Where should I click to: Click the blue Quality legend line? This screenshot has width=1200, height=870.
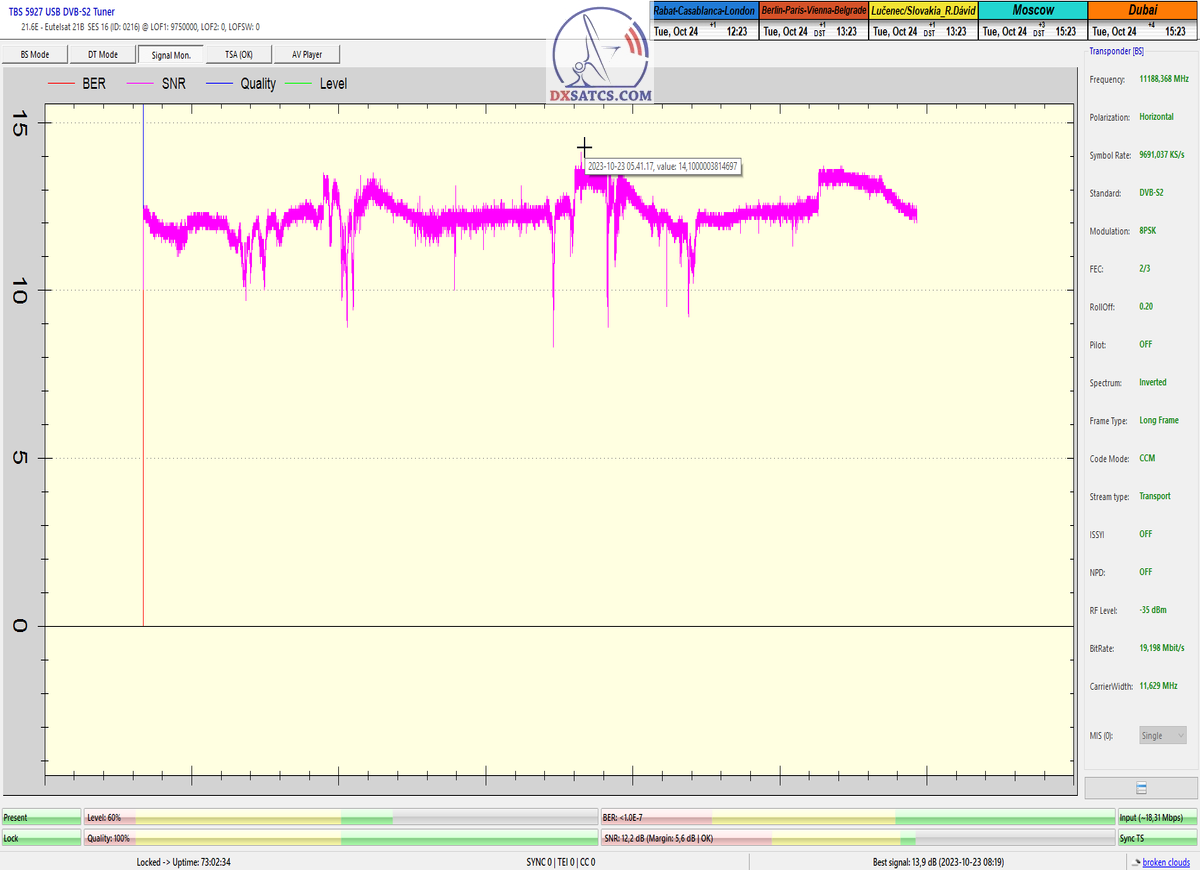coord(220,84)
